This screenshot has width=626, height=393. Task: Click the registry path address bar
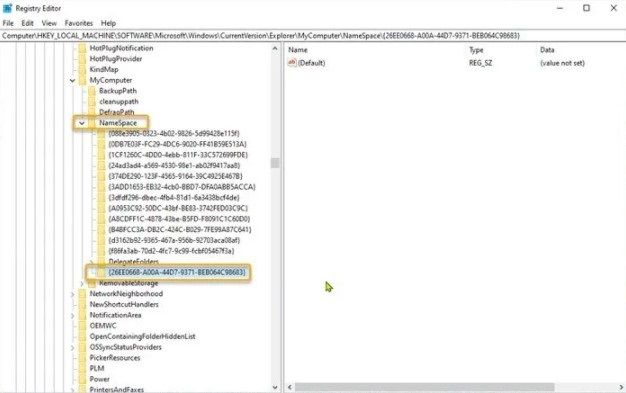[x=313, y=36]
